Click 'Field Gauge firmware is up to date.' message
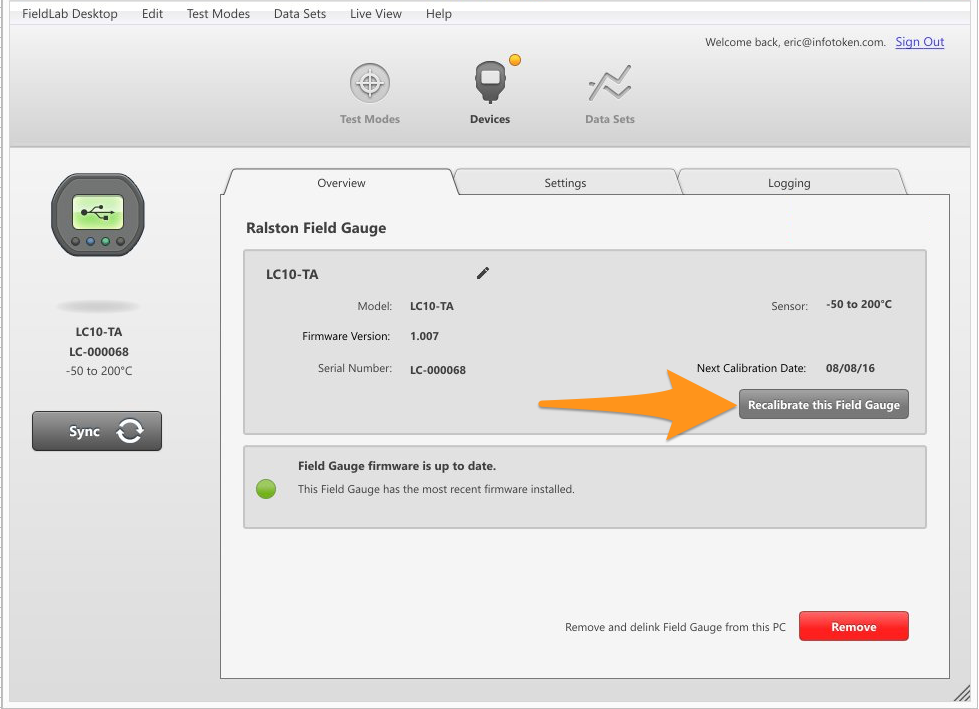 coord(396,466)
